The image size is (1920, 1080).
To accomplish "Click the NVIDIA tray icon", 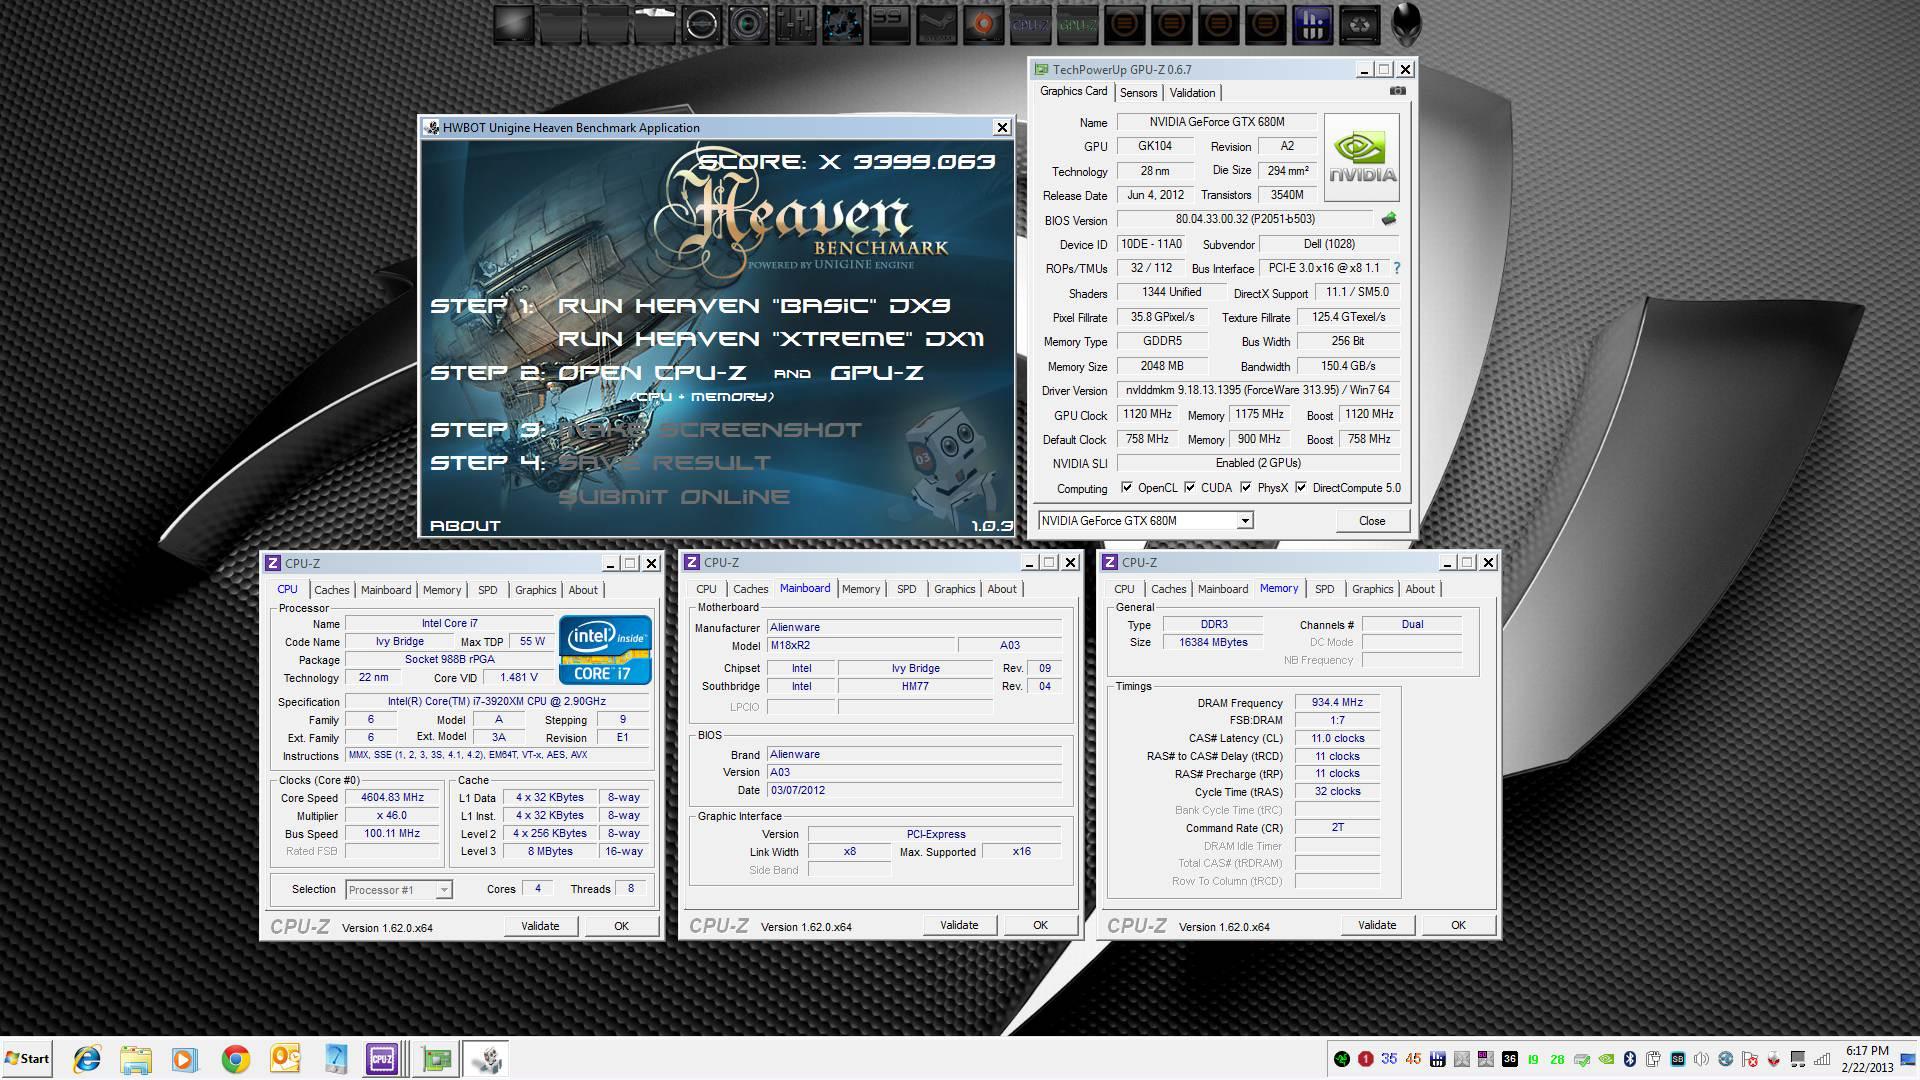I will pos(1606,1059).
